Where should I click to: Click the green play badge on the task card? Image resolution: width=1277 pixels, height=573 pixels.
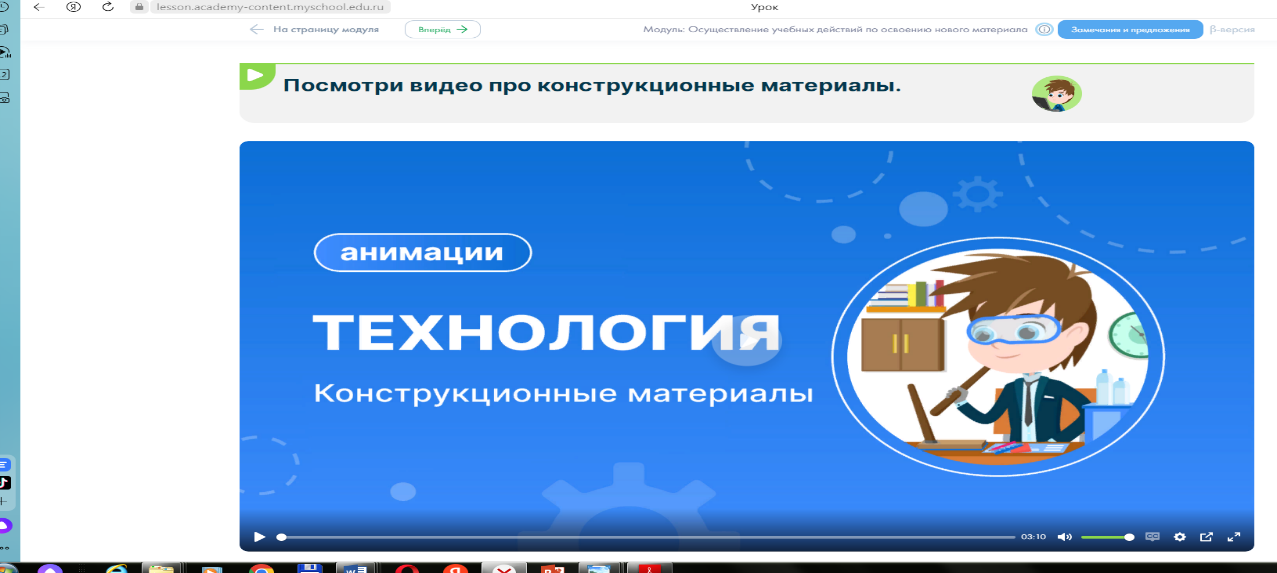257,76
